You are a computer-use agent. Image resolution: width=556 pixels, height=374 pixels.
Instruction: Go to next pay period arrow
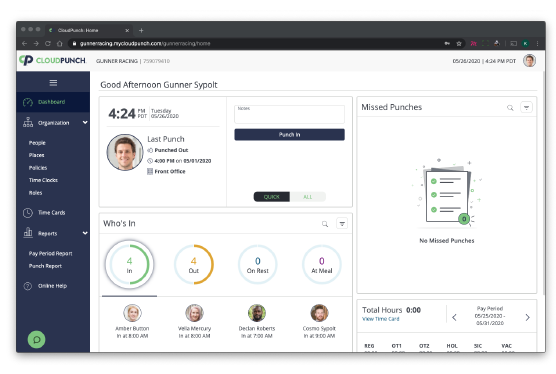(527, 317)
